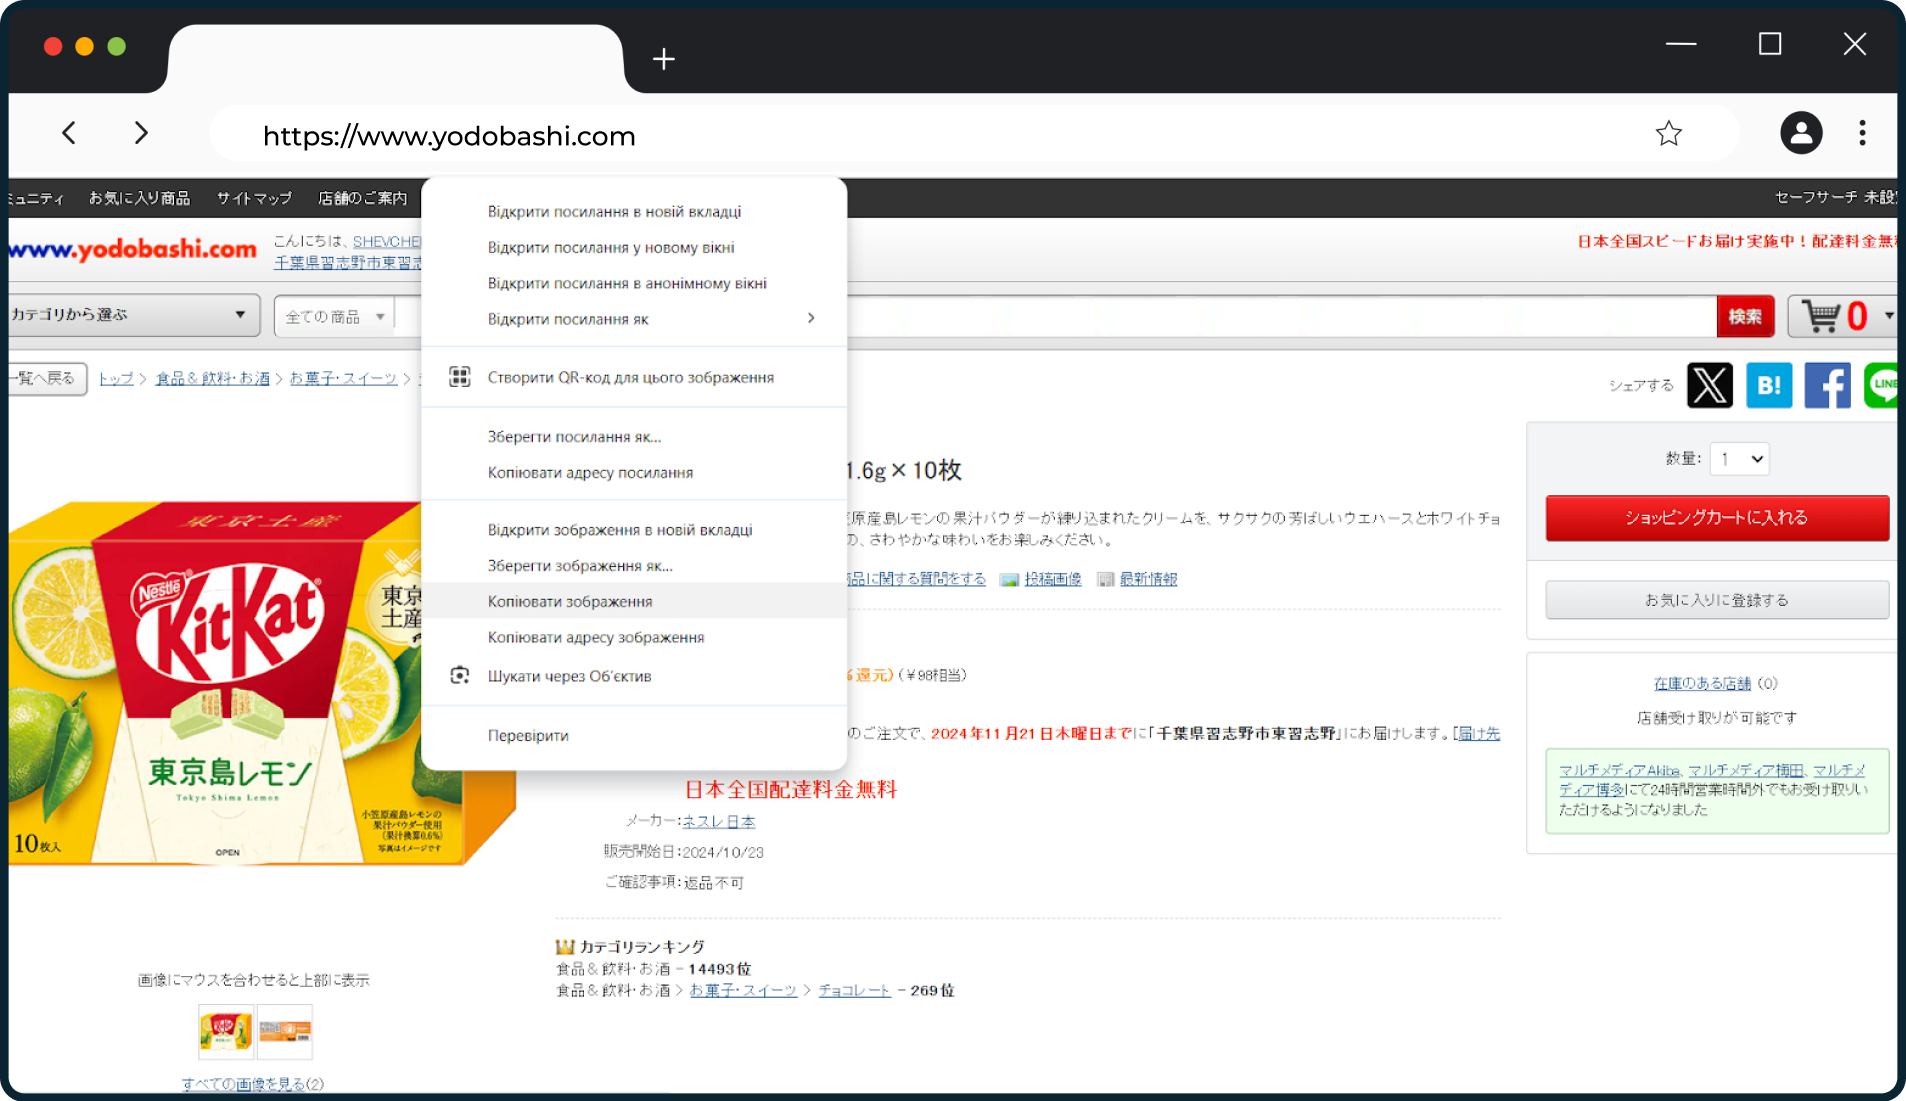1906x1101 pixels.
Task: Click the Lens search icon in context menu
Action: (x=460, y=676)
